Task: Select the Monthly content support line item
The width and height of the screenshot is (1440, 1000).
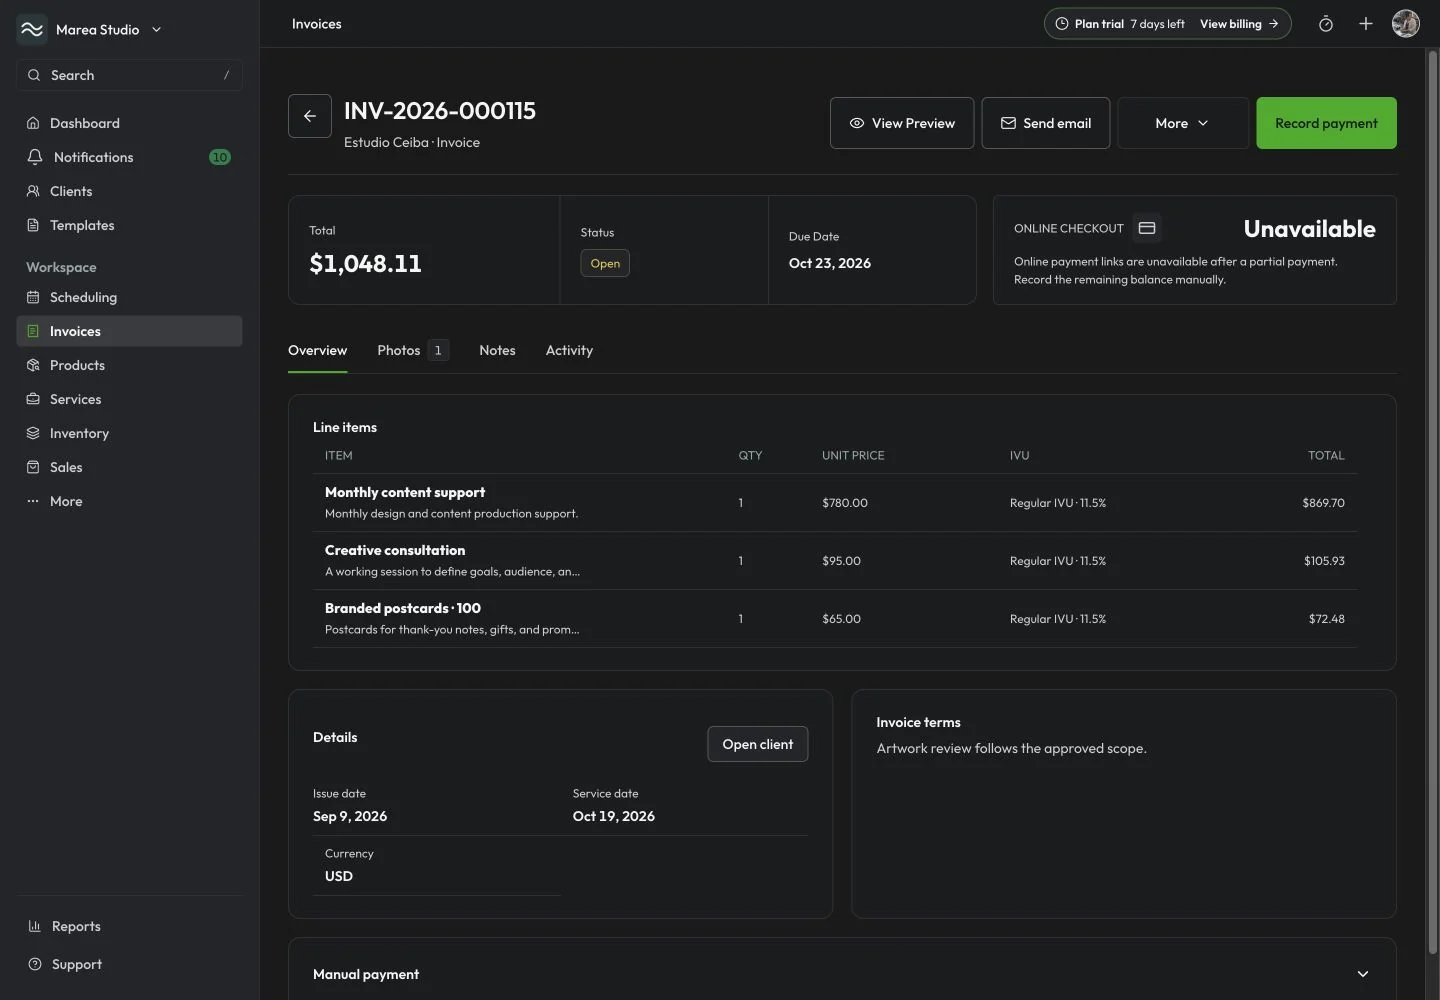Action: tap(834, 502)
